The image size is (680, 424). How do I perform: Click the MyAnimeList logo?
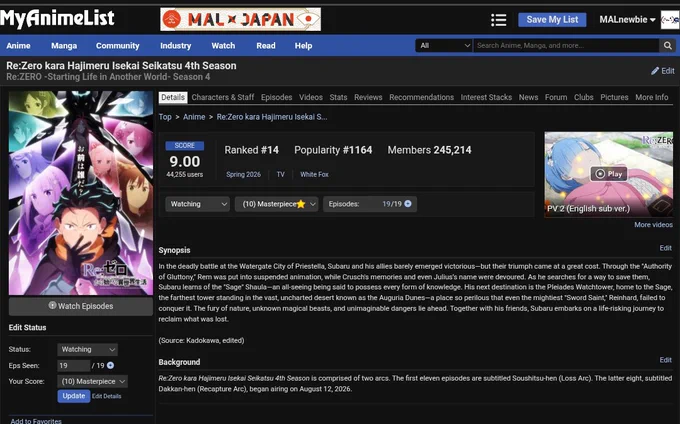[x=57, y=18]
